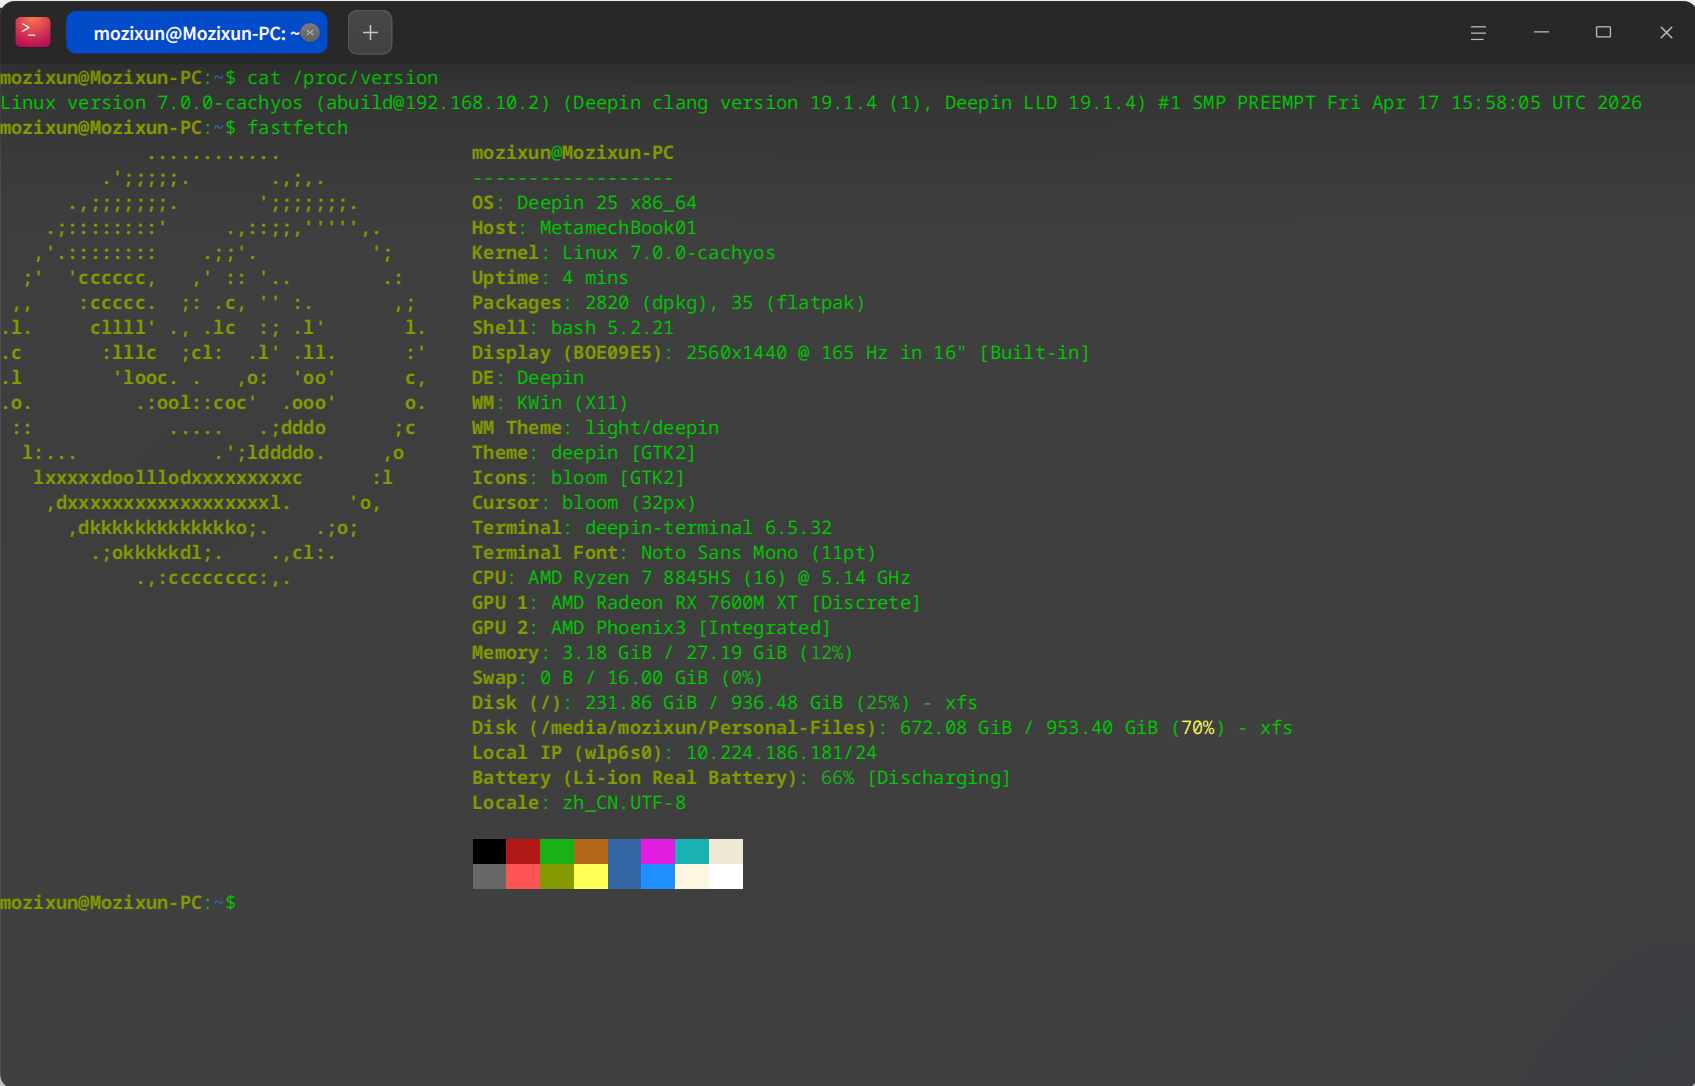The height and width of the screenshot is (1086, 1695).
Task: Click the 'OS: Deepin 25 x86_64' line
Action: tap(584, 203)
